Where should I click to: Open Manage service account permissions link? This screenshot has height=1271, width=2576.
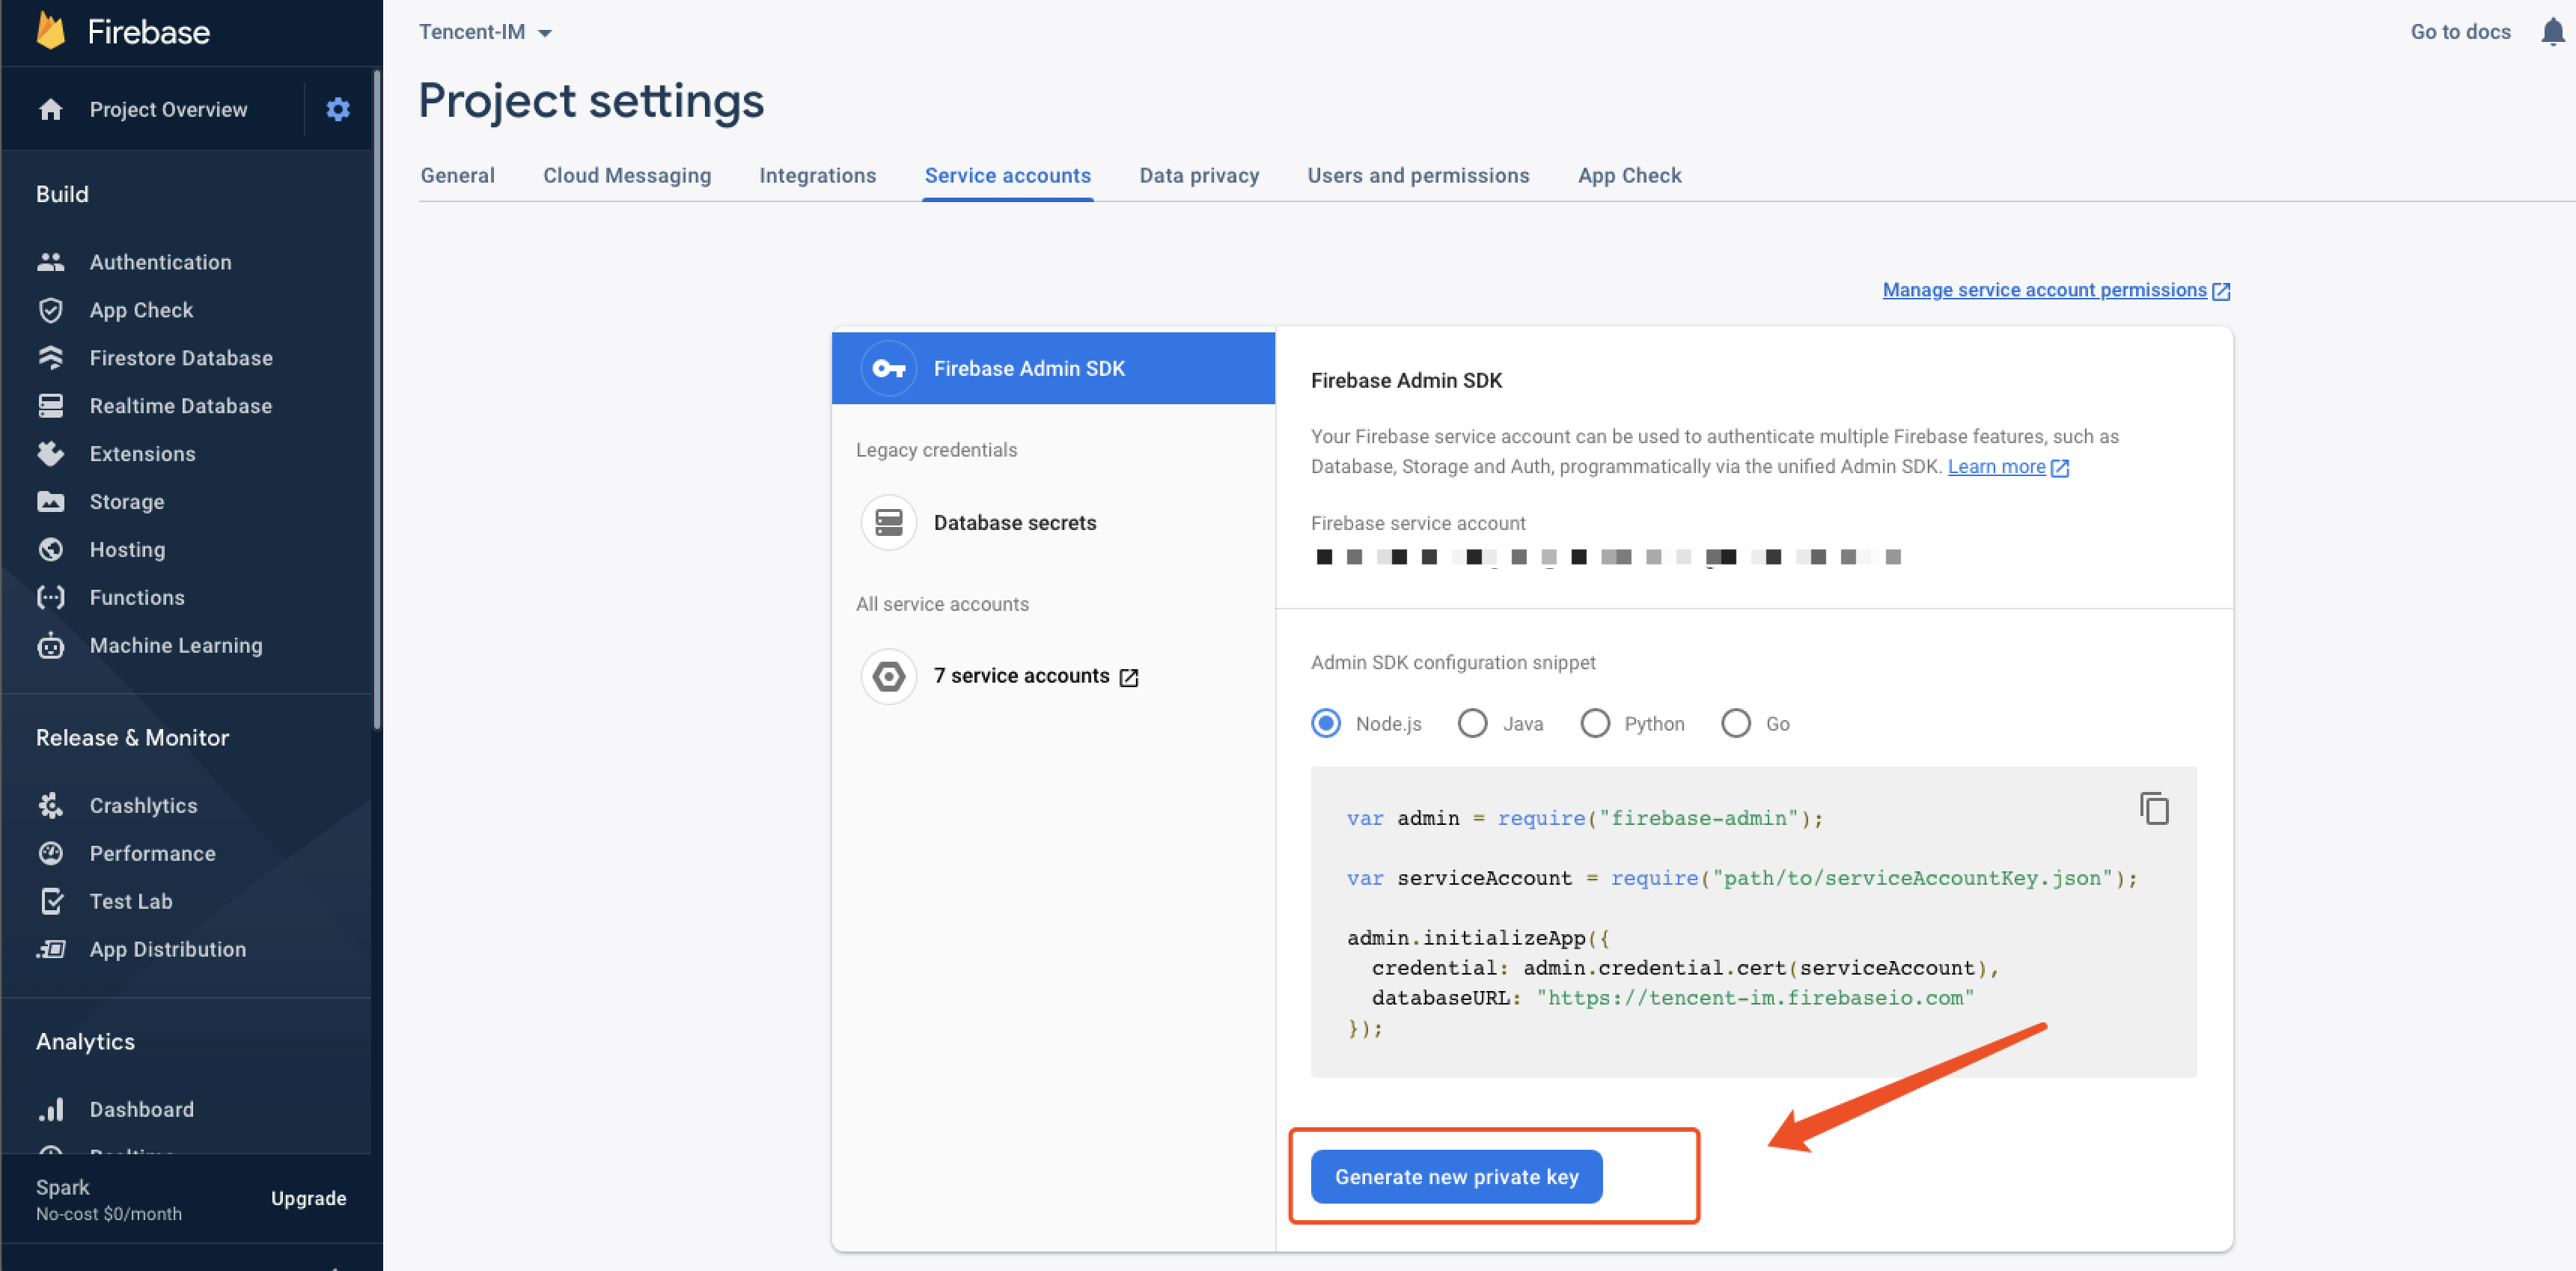click(2056, 290)
